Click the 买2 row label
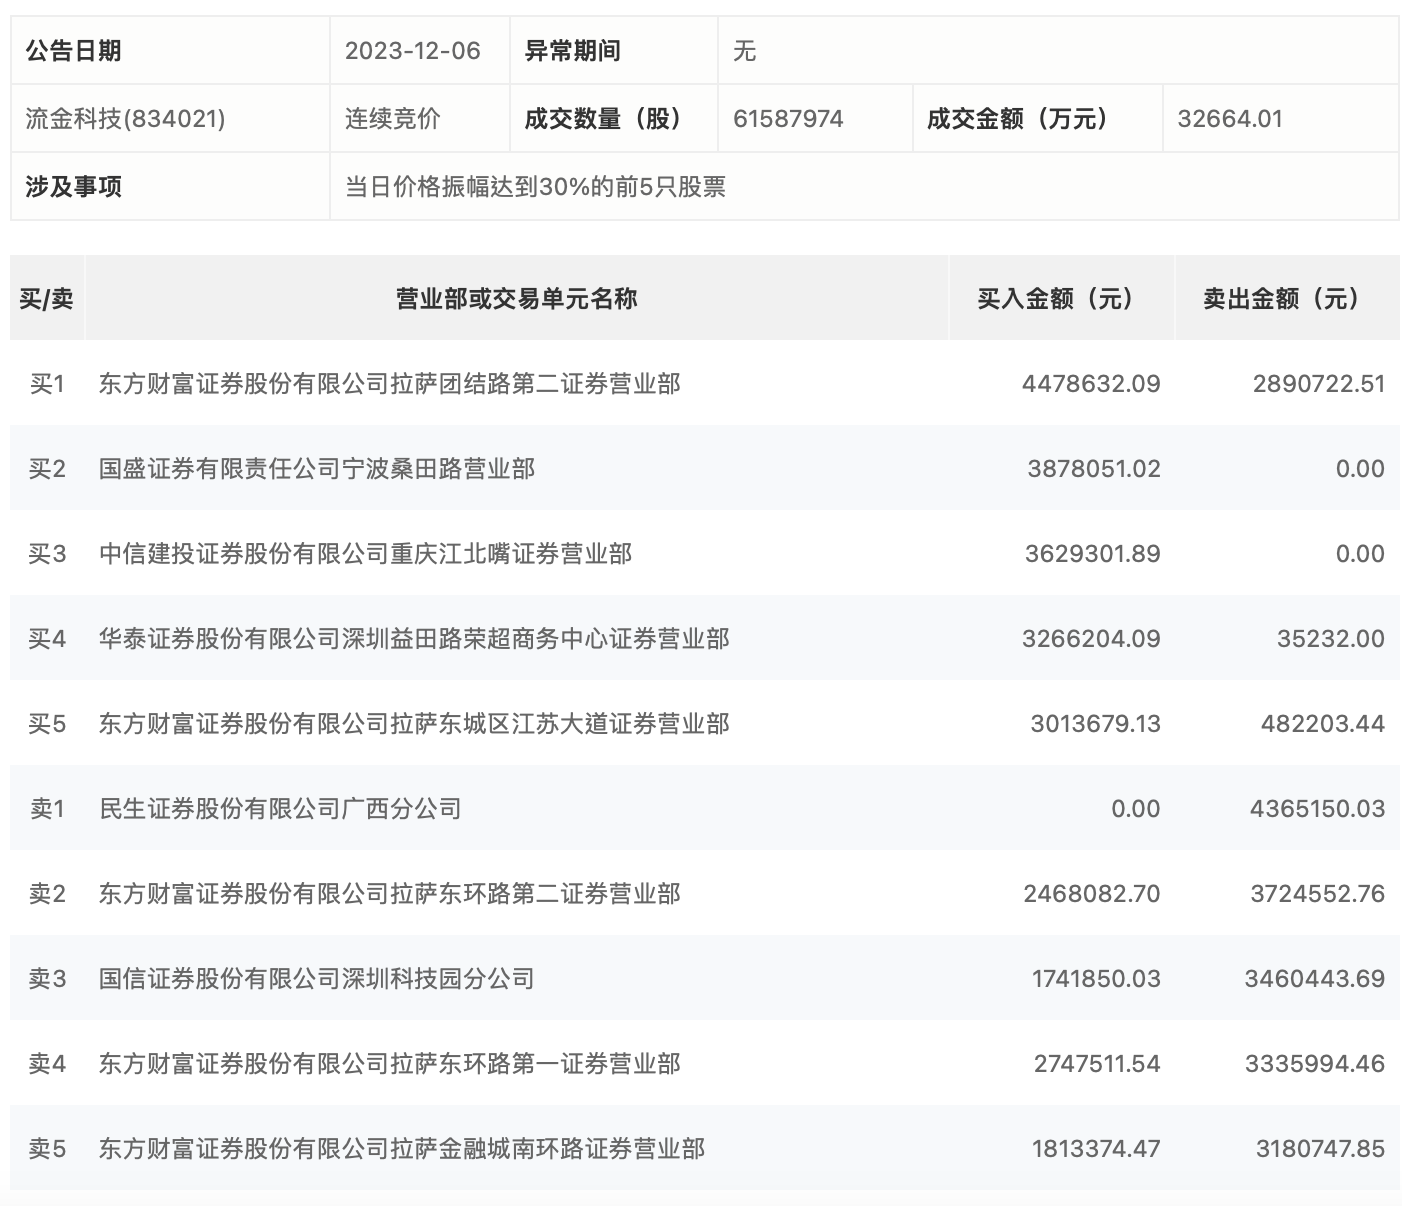1402x1206 pixels. pyautogui.click(x=47, y=469)
